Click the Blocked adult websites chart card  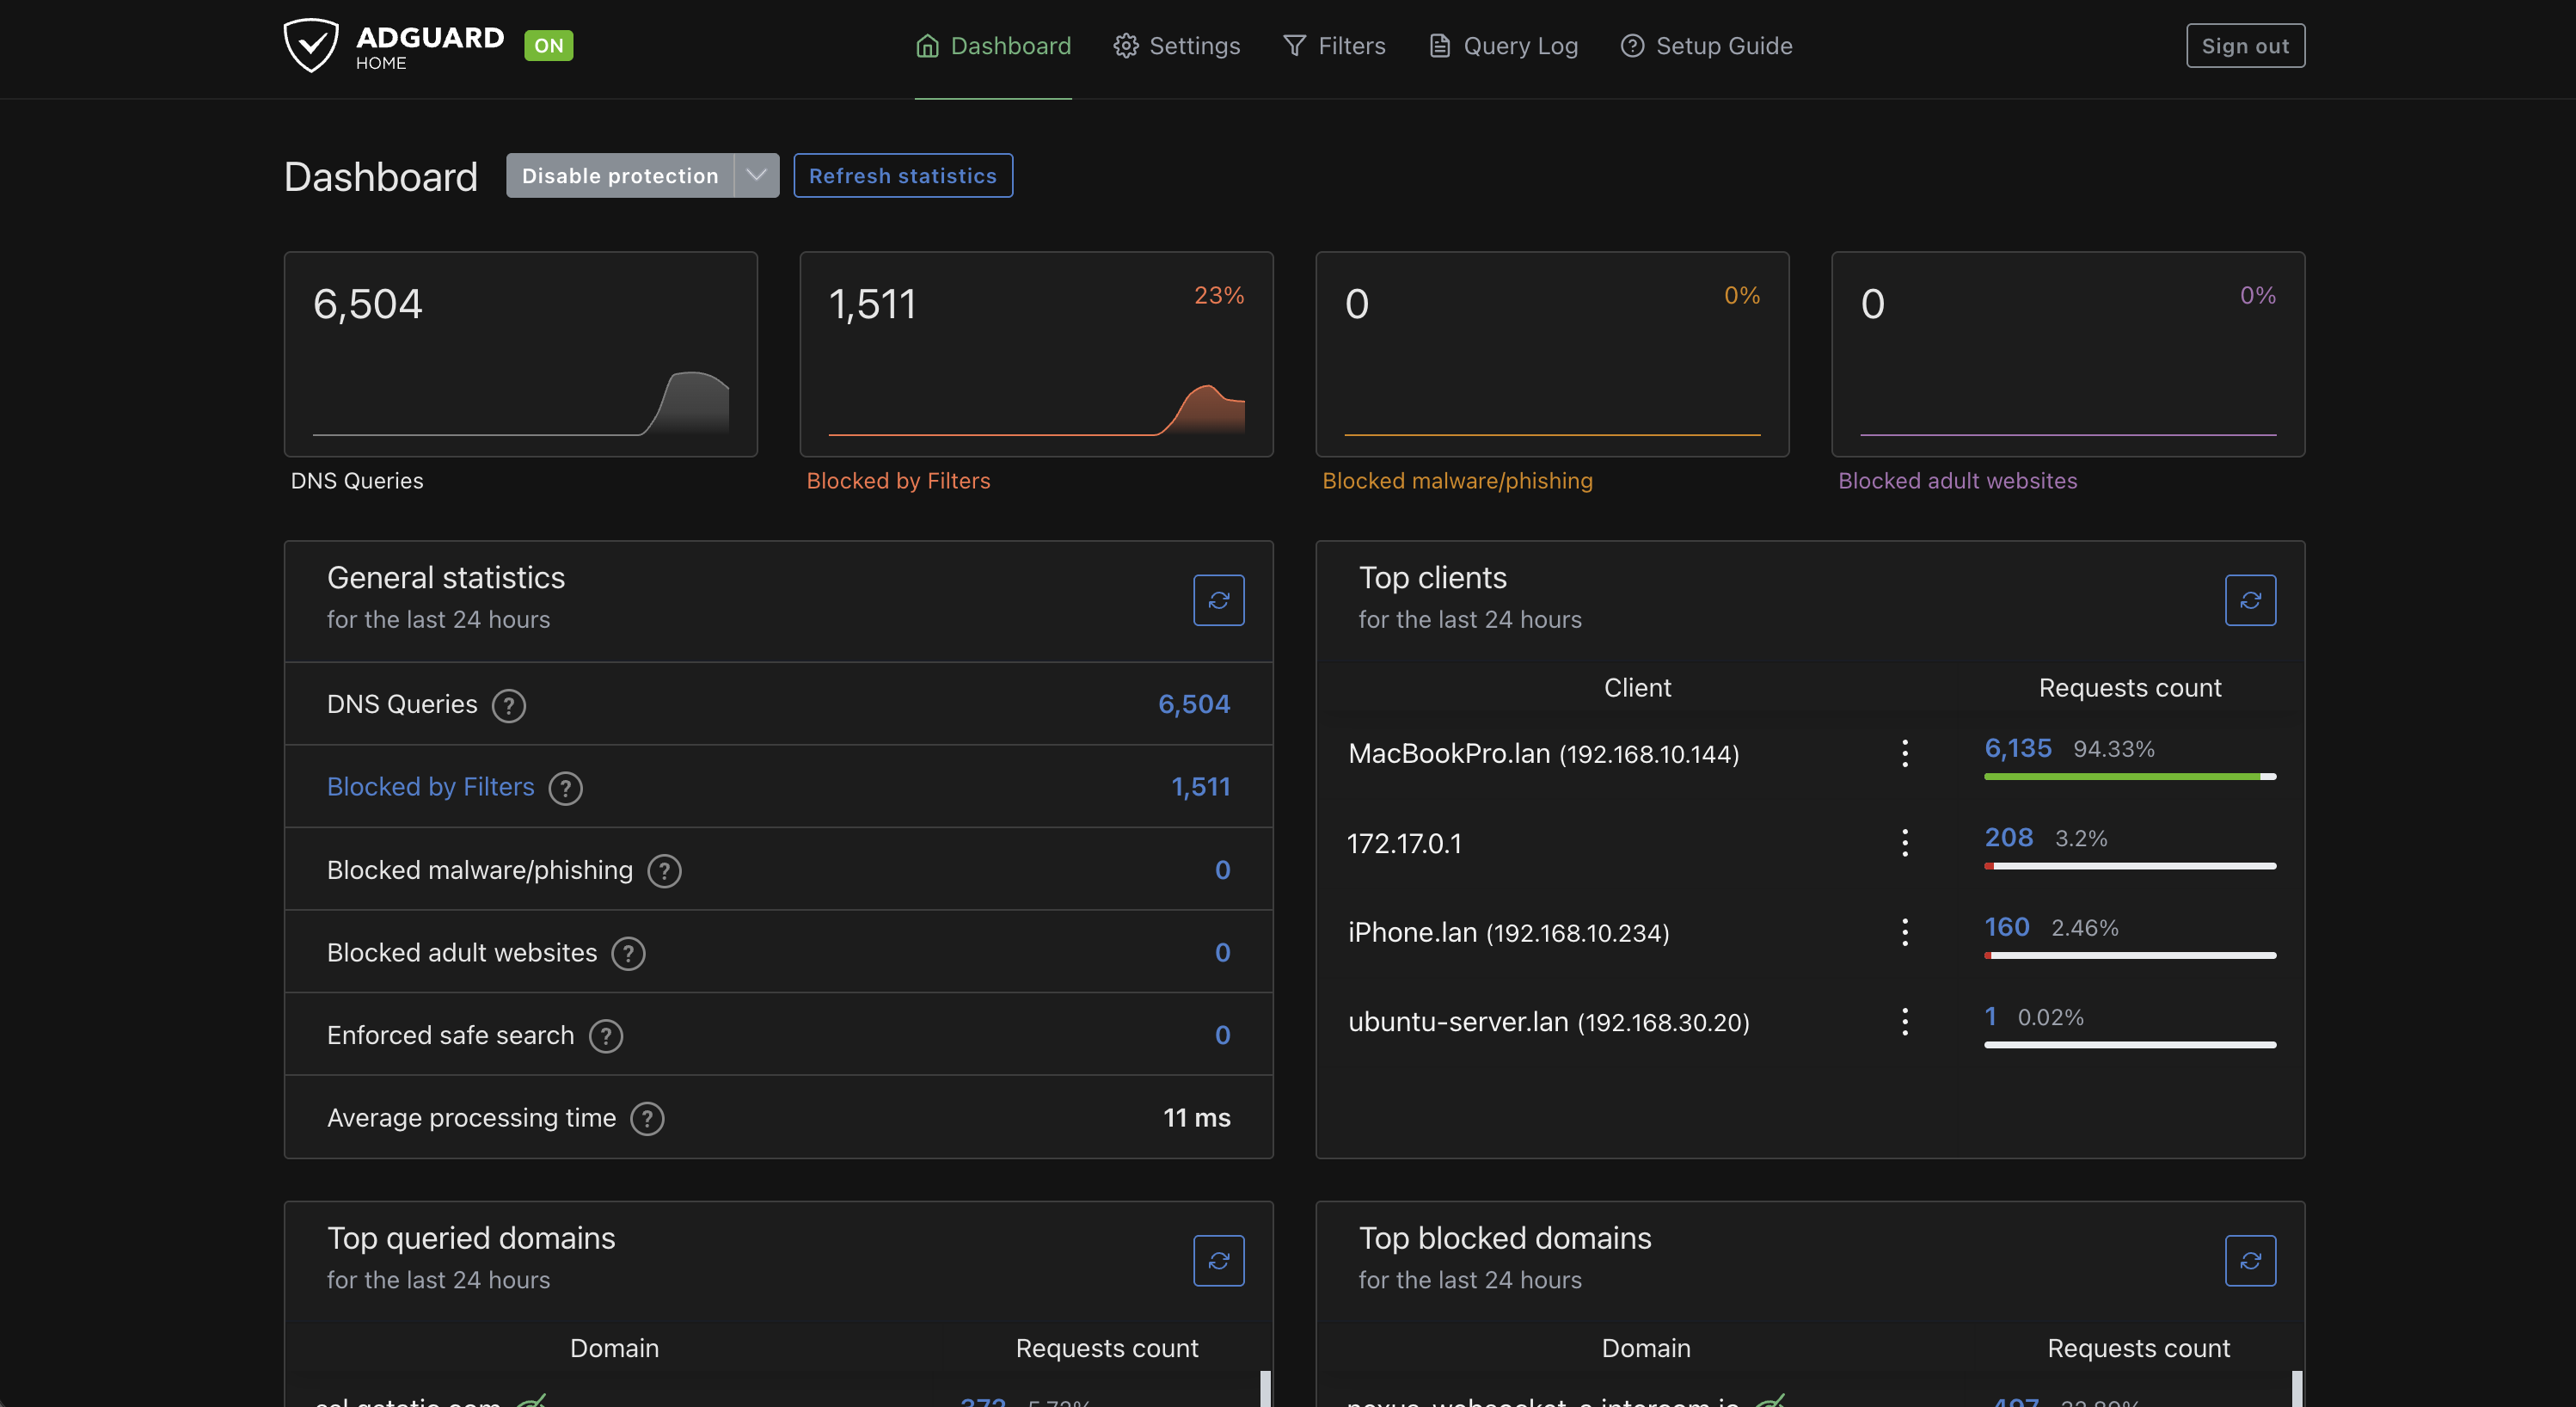2068,354
